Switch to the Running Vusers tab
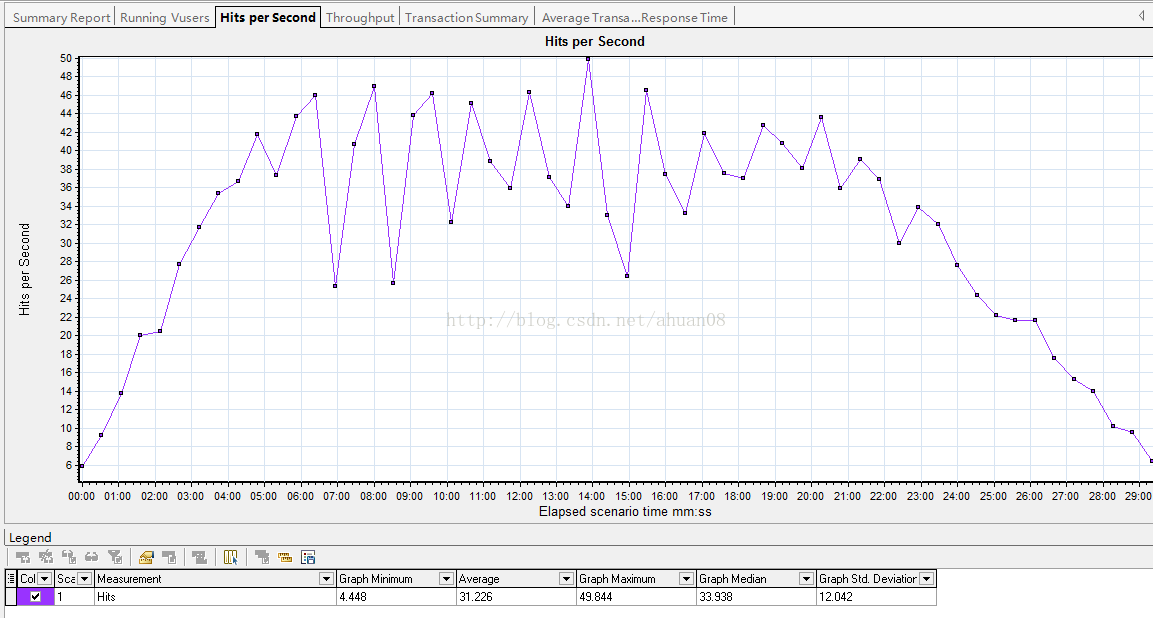 pos(165,18)
